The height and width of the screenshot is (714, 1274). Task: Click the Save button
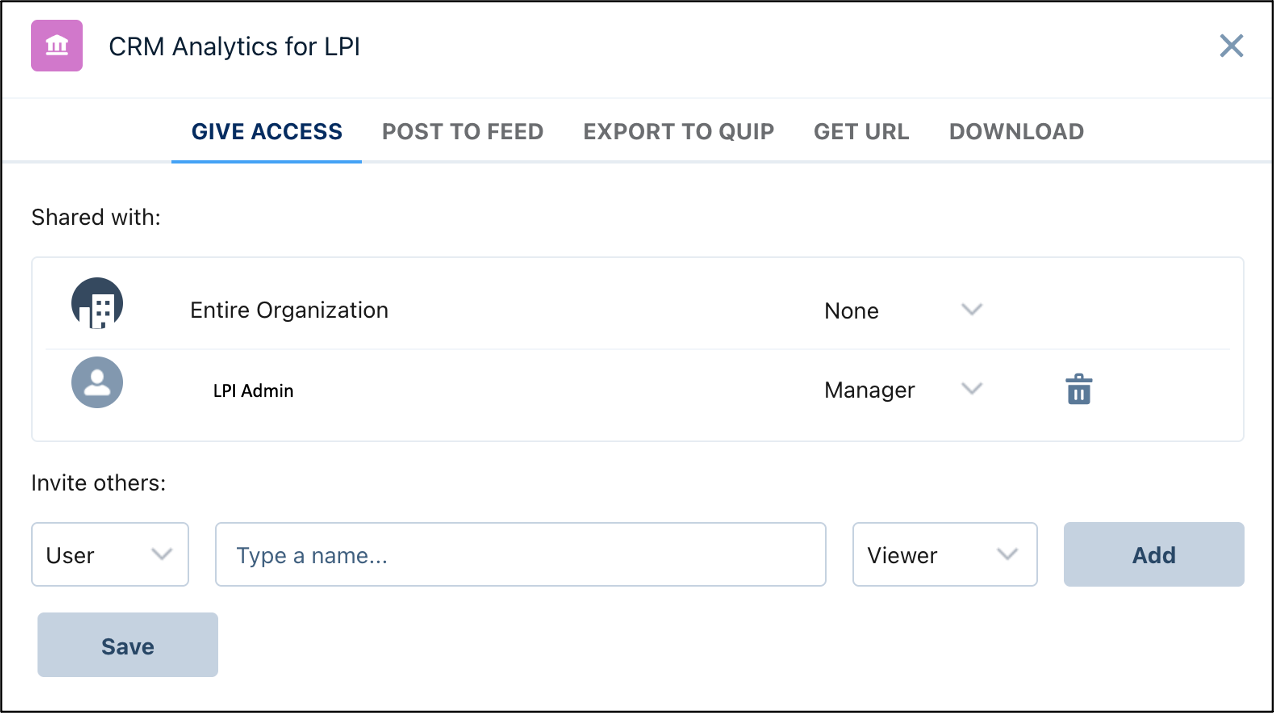tap(127, 644)
